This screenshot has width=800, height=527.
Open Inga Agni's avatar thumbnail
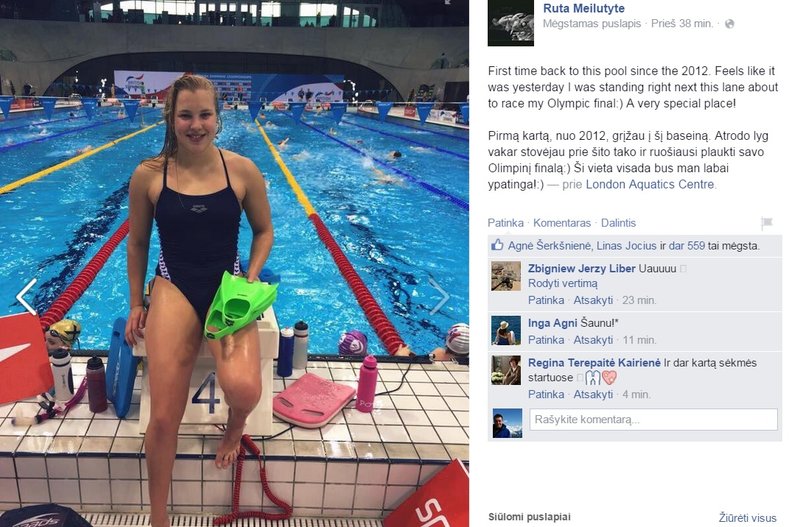click(506, 331)
